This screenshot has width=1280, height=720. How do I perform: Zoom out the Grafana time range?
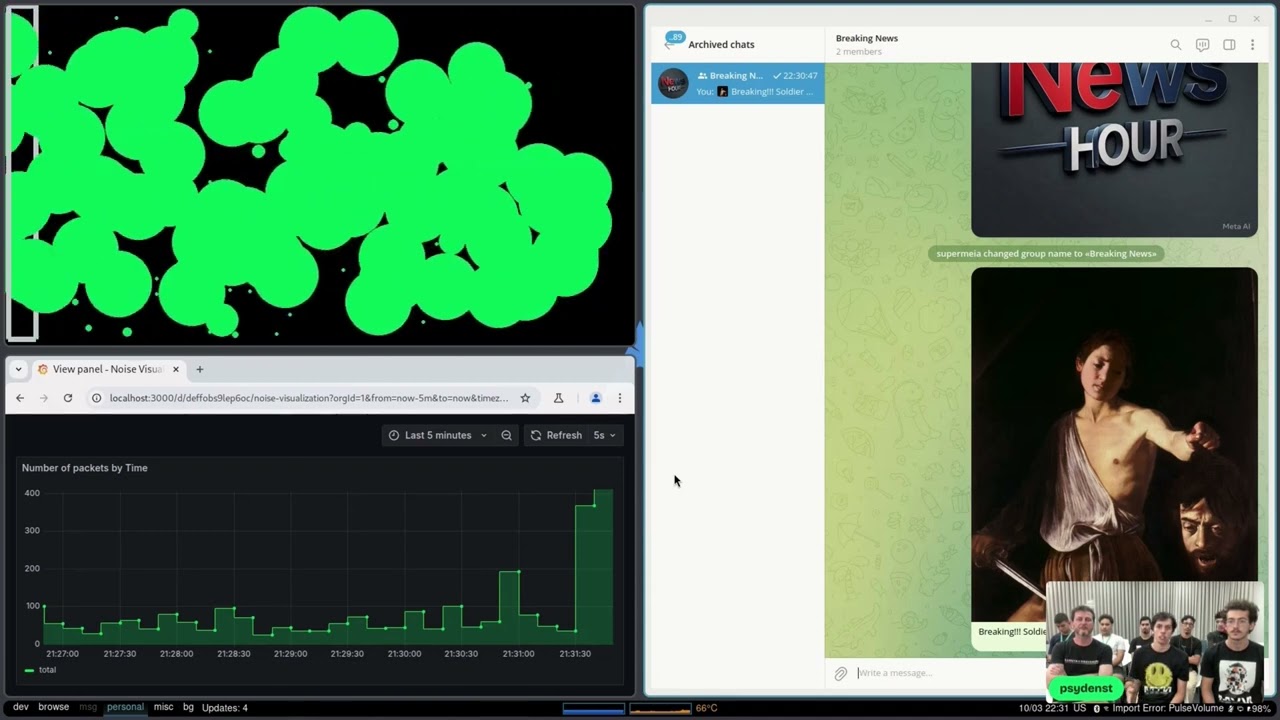click(507, 435)
